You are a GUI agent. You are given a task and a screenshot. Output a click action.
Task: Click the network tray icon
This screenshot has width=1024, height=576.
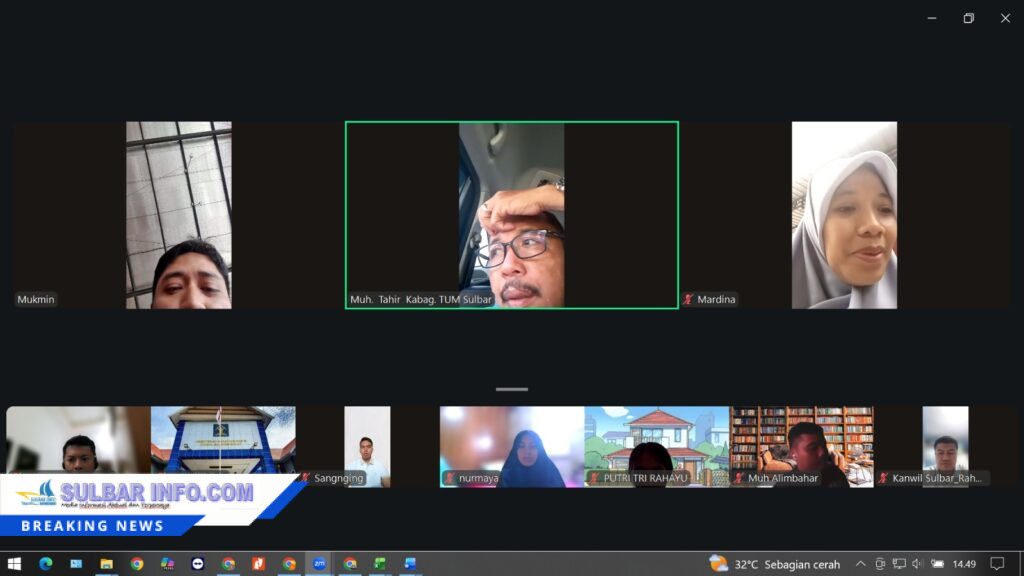[x=899, y=564]
